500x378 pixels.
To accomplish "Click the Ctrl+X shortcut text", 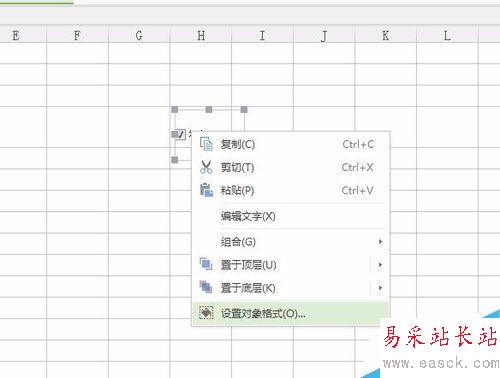I will (x=357, y=167).
